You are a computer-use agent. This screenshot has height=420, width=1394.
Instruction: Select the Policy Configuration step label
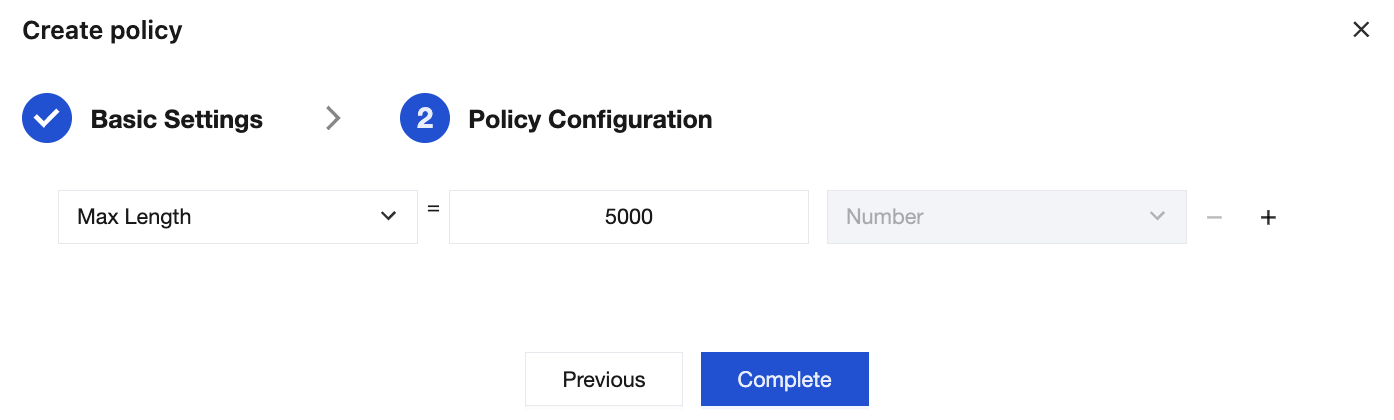590,120
